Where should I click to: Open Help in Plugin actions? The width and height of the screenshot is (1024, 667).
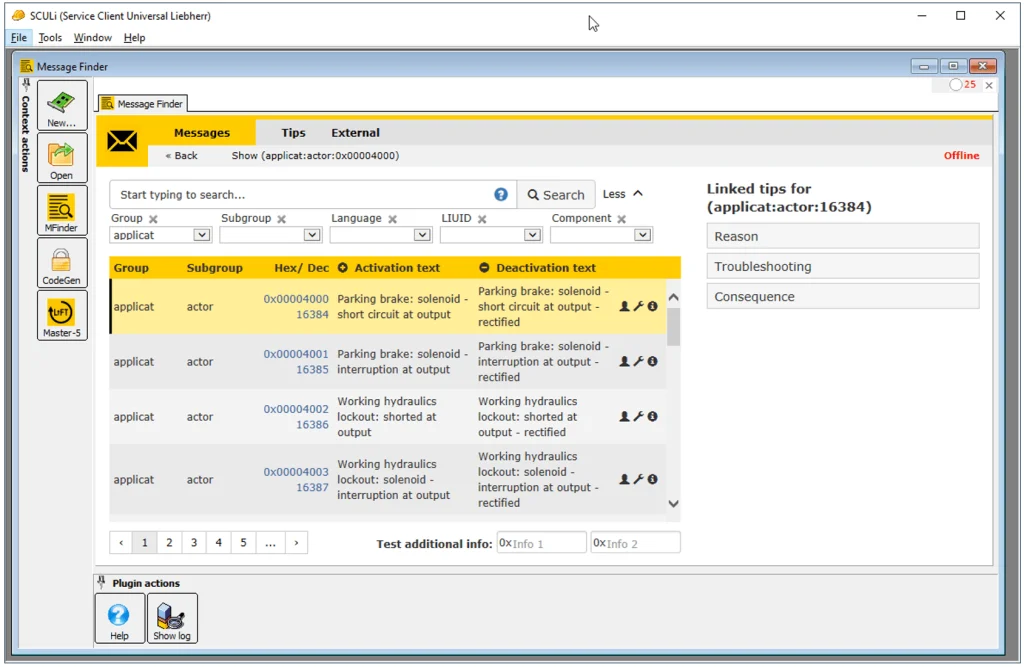[x=119, y=617]
